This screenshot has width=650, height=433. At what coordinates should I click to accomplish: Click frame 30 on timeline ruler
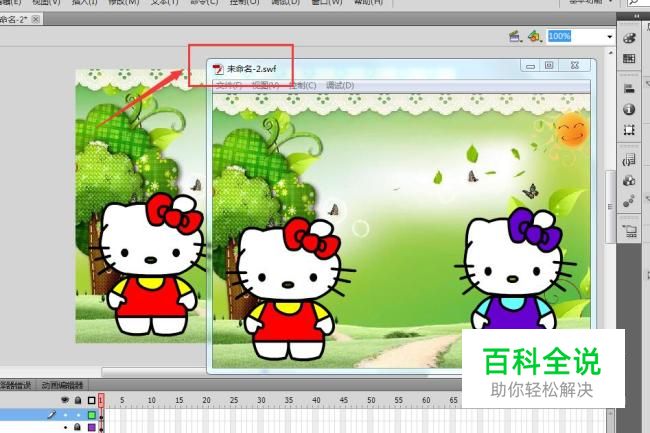[x=261, y=400]
